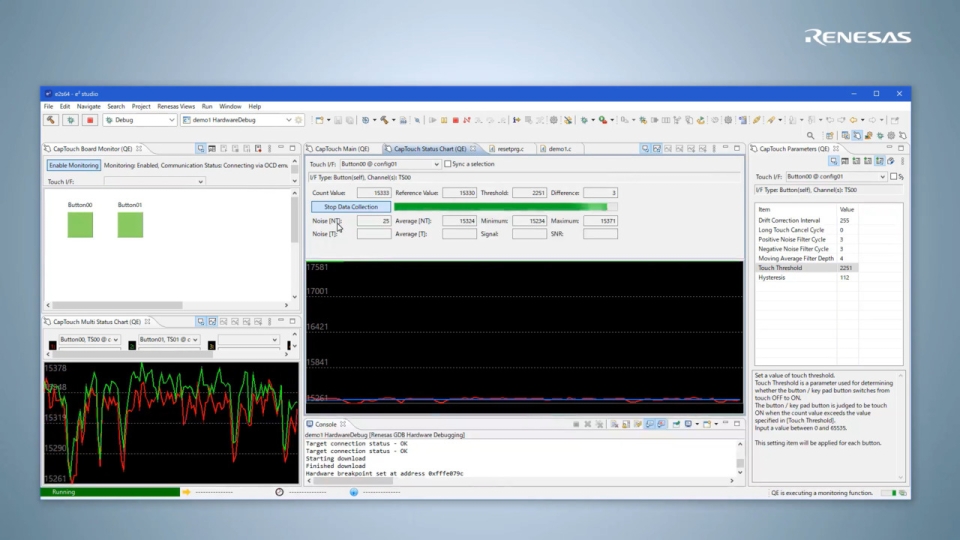
Task: Toggle sync checkbox in CapTouch Parameters panel
Action: click(894, 176)
